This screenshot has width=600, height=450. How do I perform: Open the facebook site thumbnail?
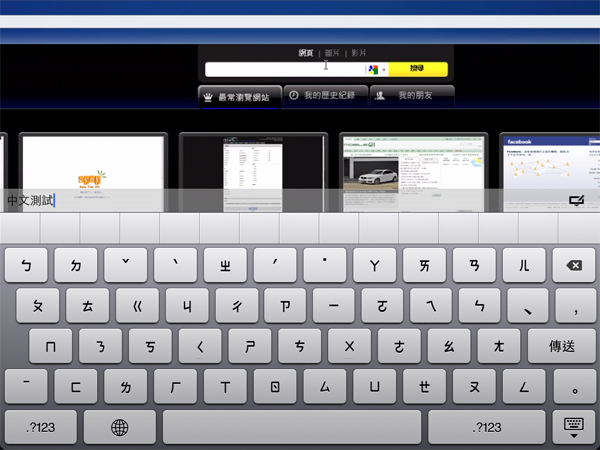click(549, 172)
